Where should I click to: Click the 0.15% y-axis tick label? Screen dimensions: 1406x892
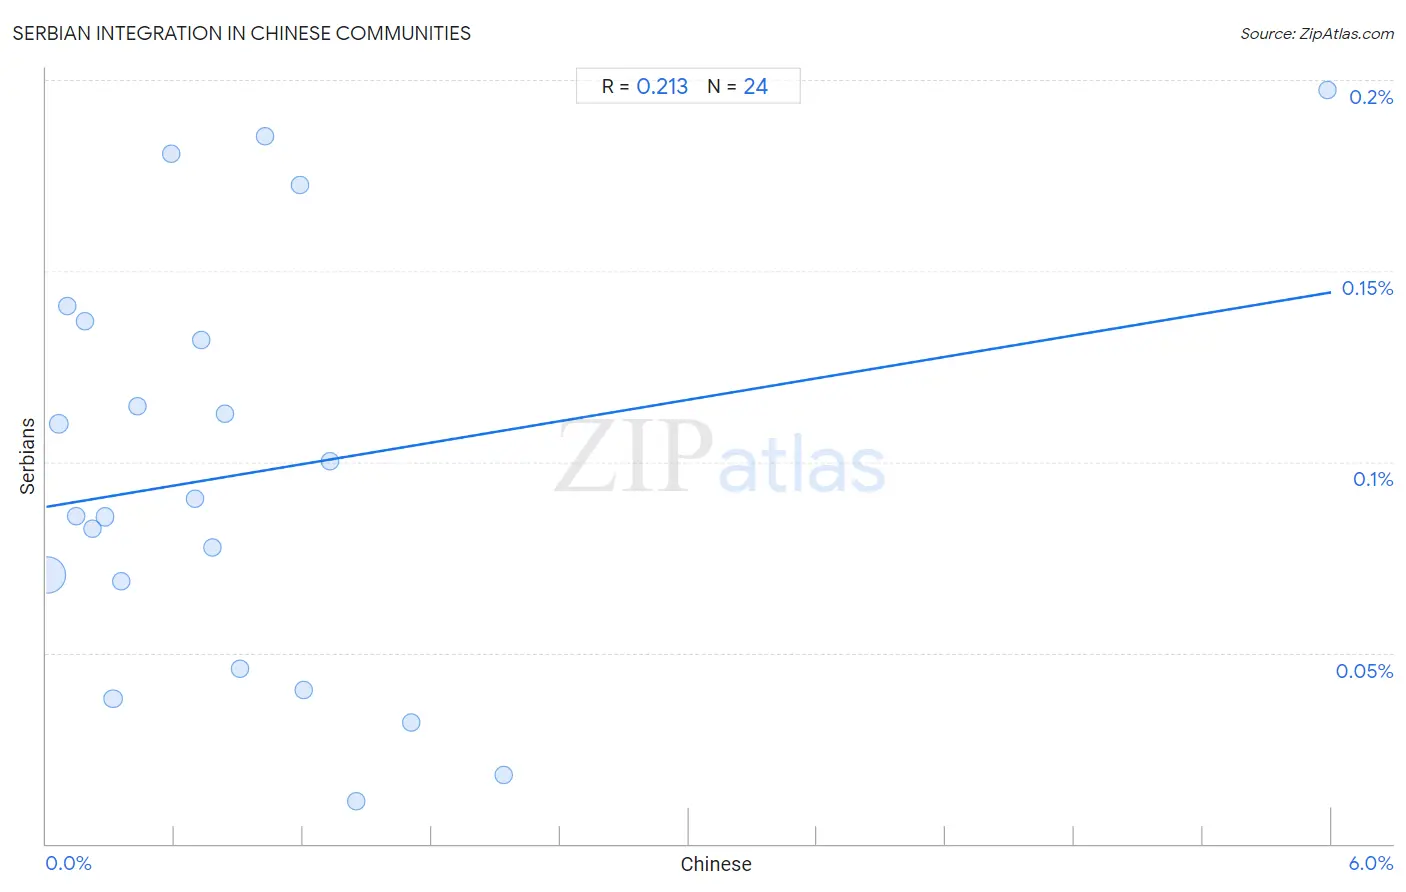point(1367,288)
